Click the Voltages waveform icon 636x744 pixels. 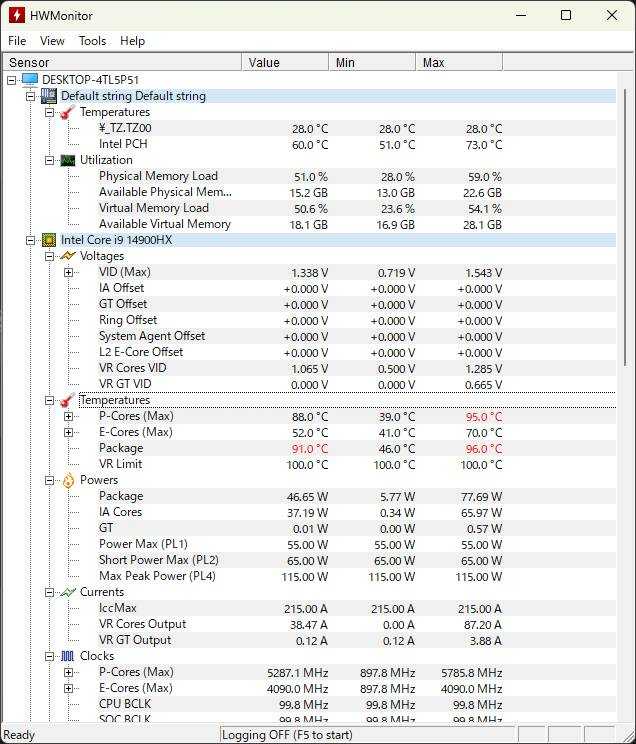coord(67,256)
